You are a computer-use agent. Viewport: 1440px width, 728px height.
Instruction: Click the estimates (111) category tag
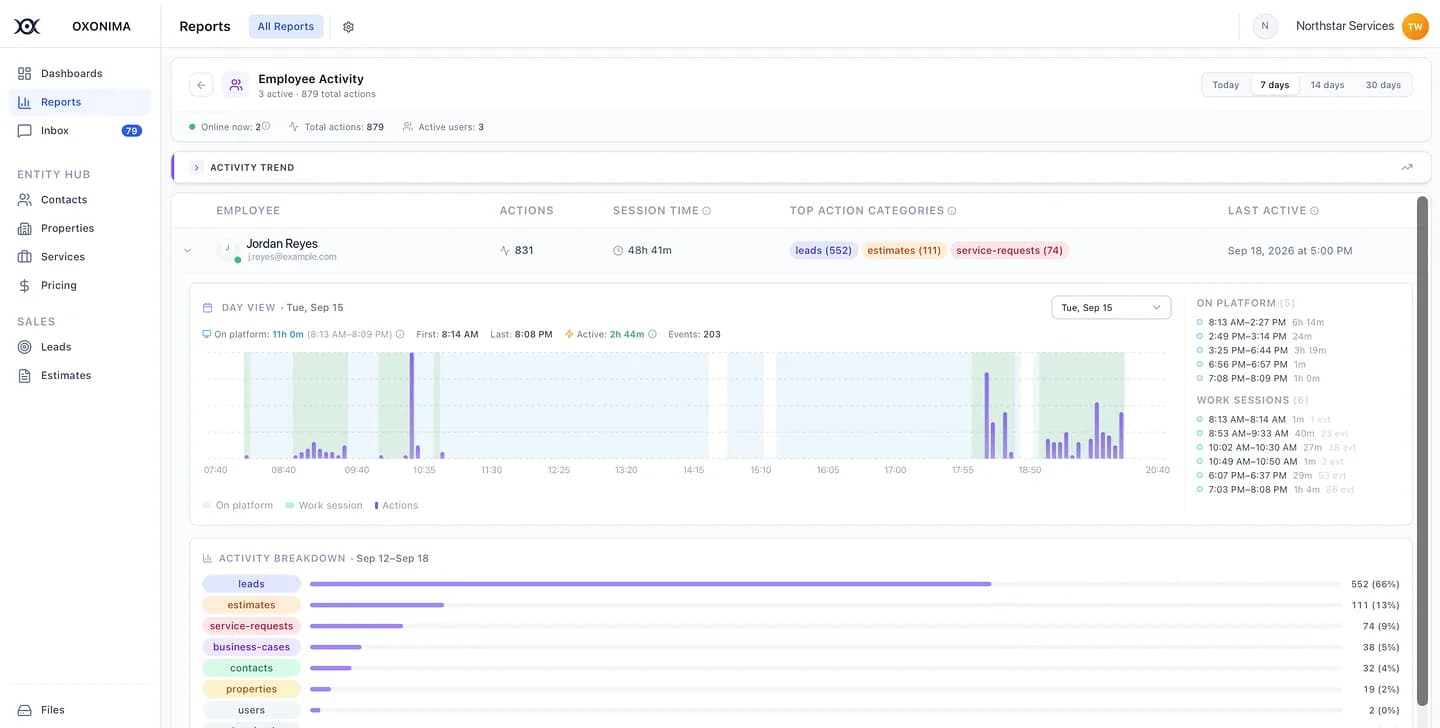[904, 250]
